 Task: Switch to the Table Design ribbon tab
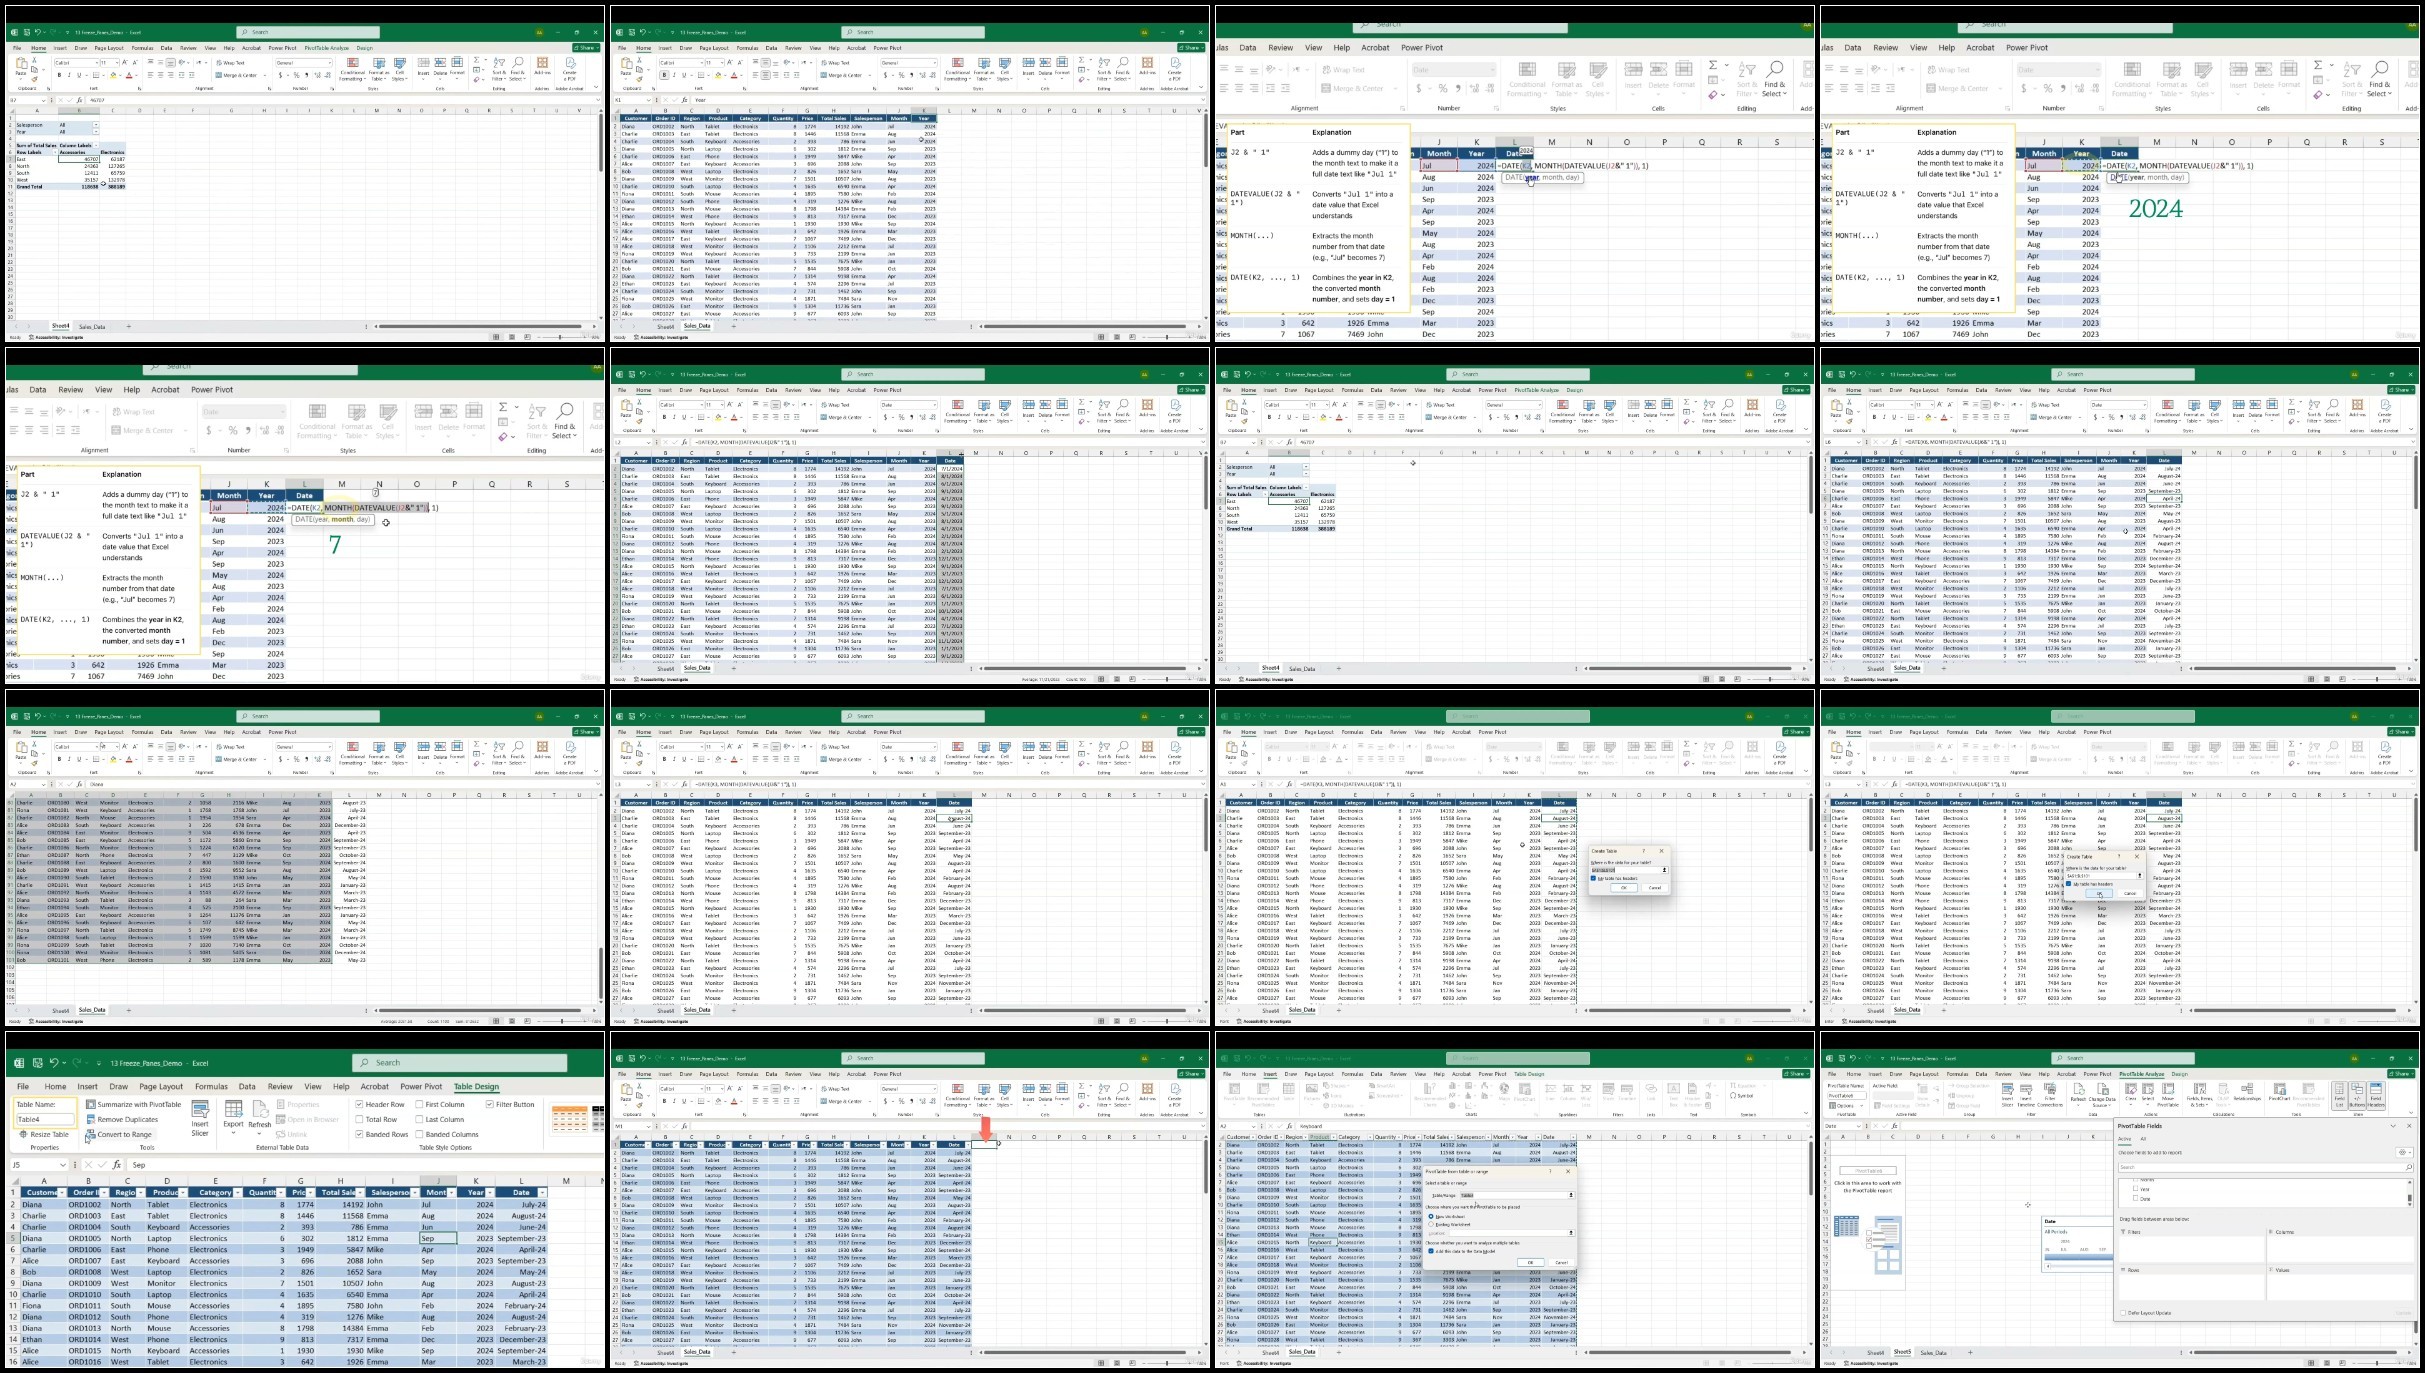coord(476,1087)
